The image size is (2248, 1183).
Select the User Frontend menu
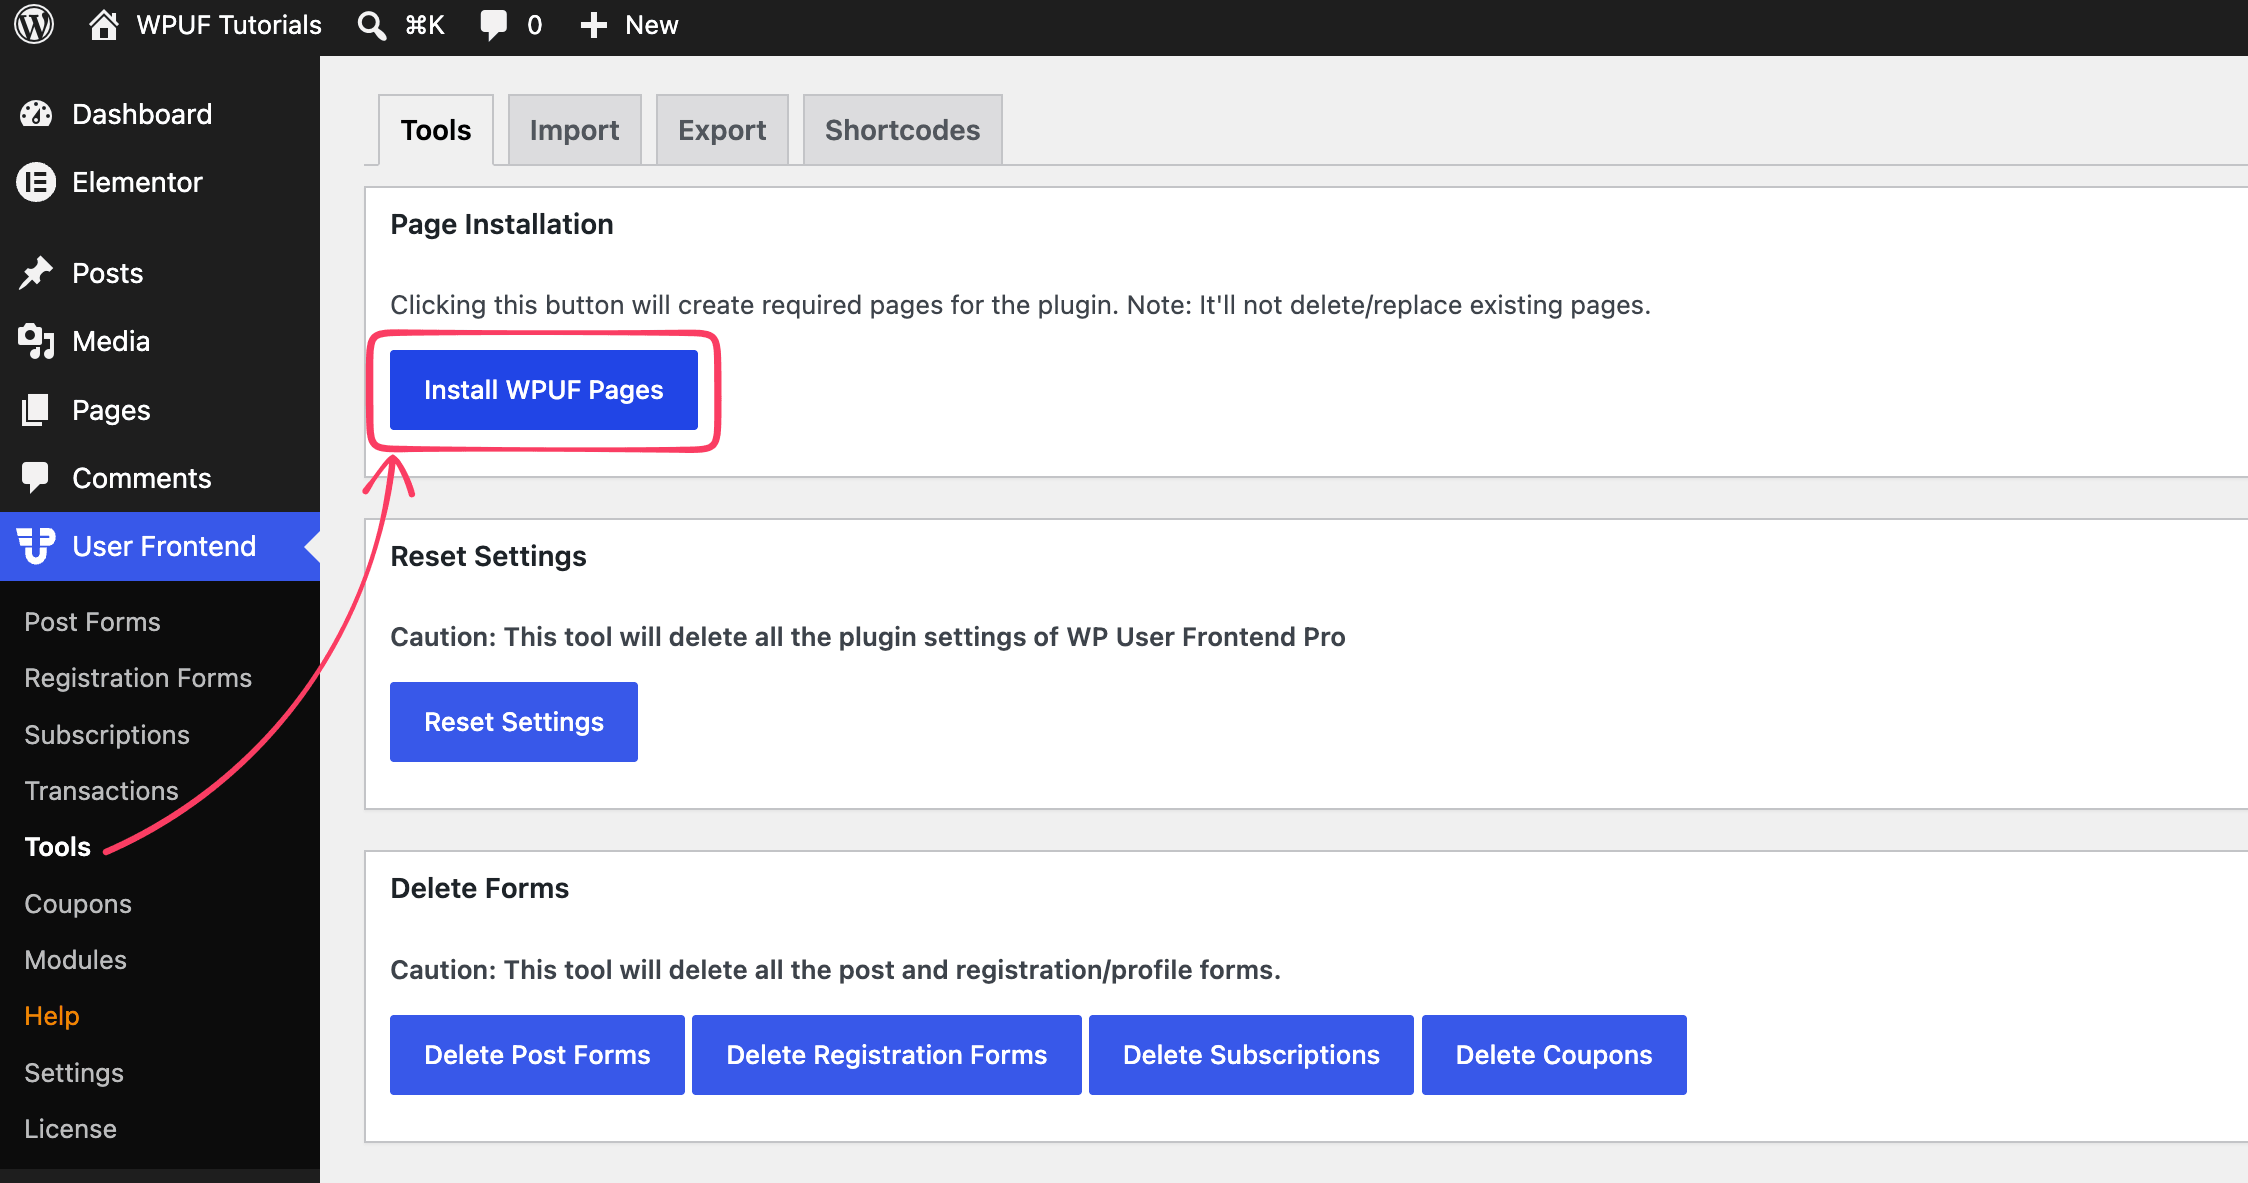click(160, 546)
